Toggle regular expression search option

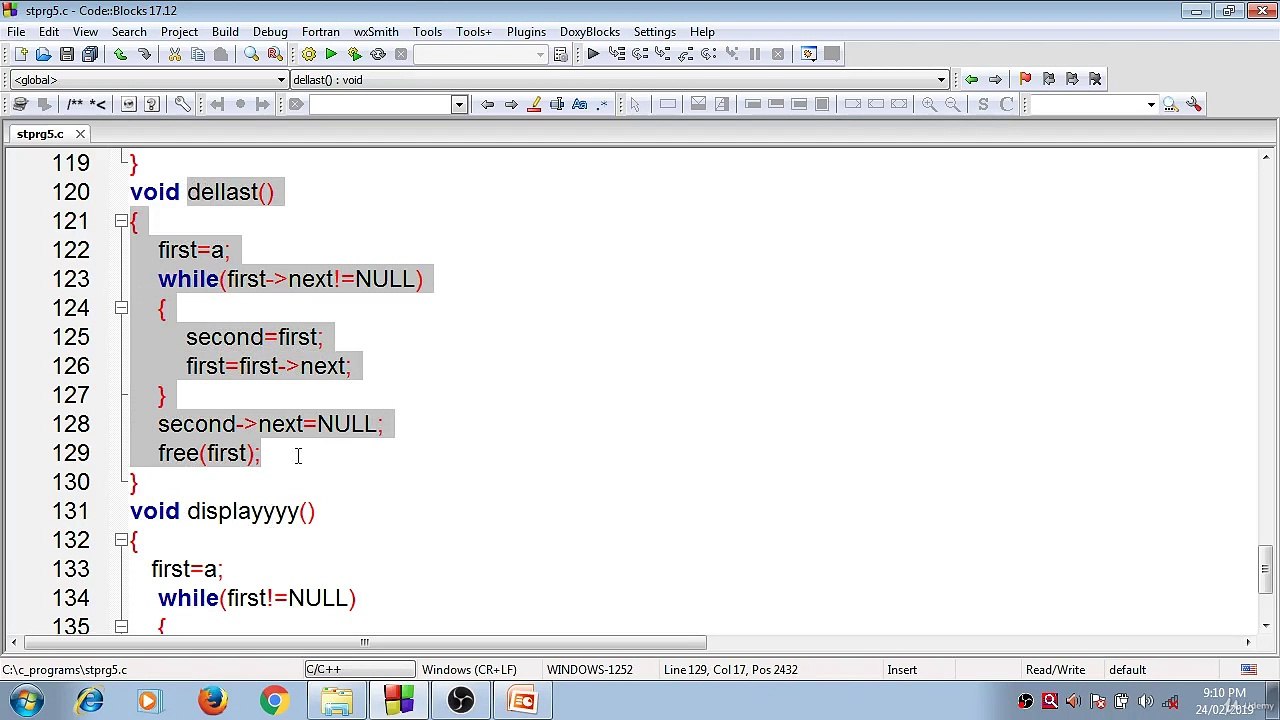click(x=602, y=104)
